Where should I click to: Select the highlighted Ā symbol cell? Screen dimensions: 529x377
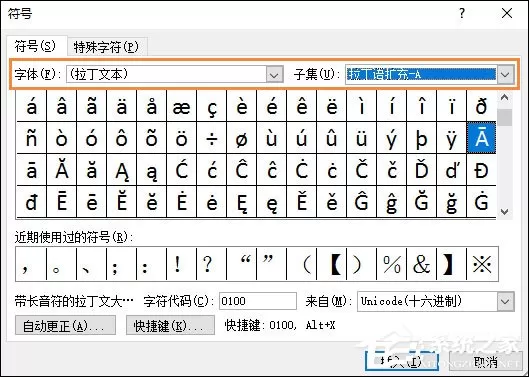pos(481,138)
